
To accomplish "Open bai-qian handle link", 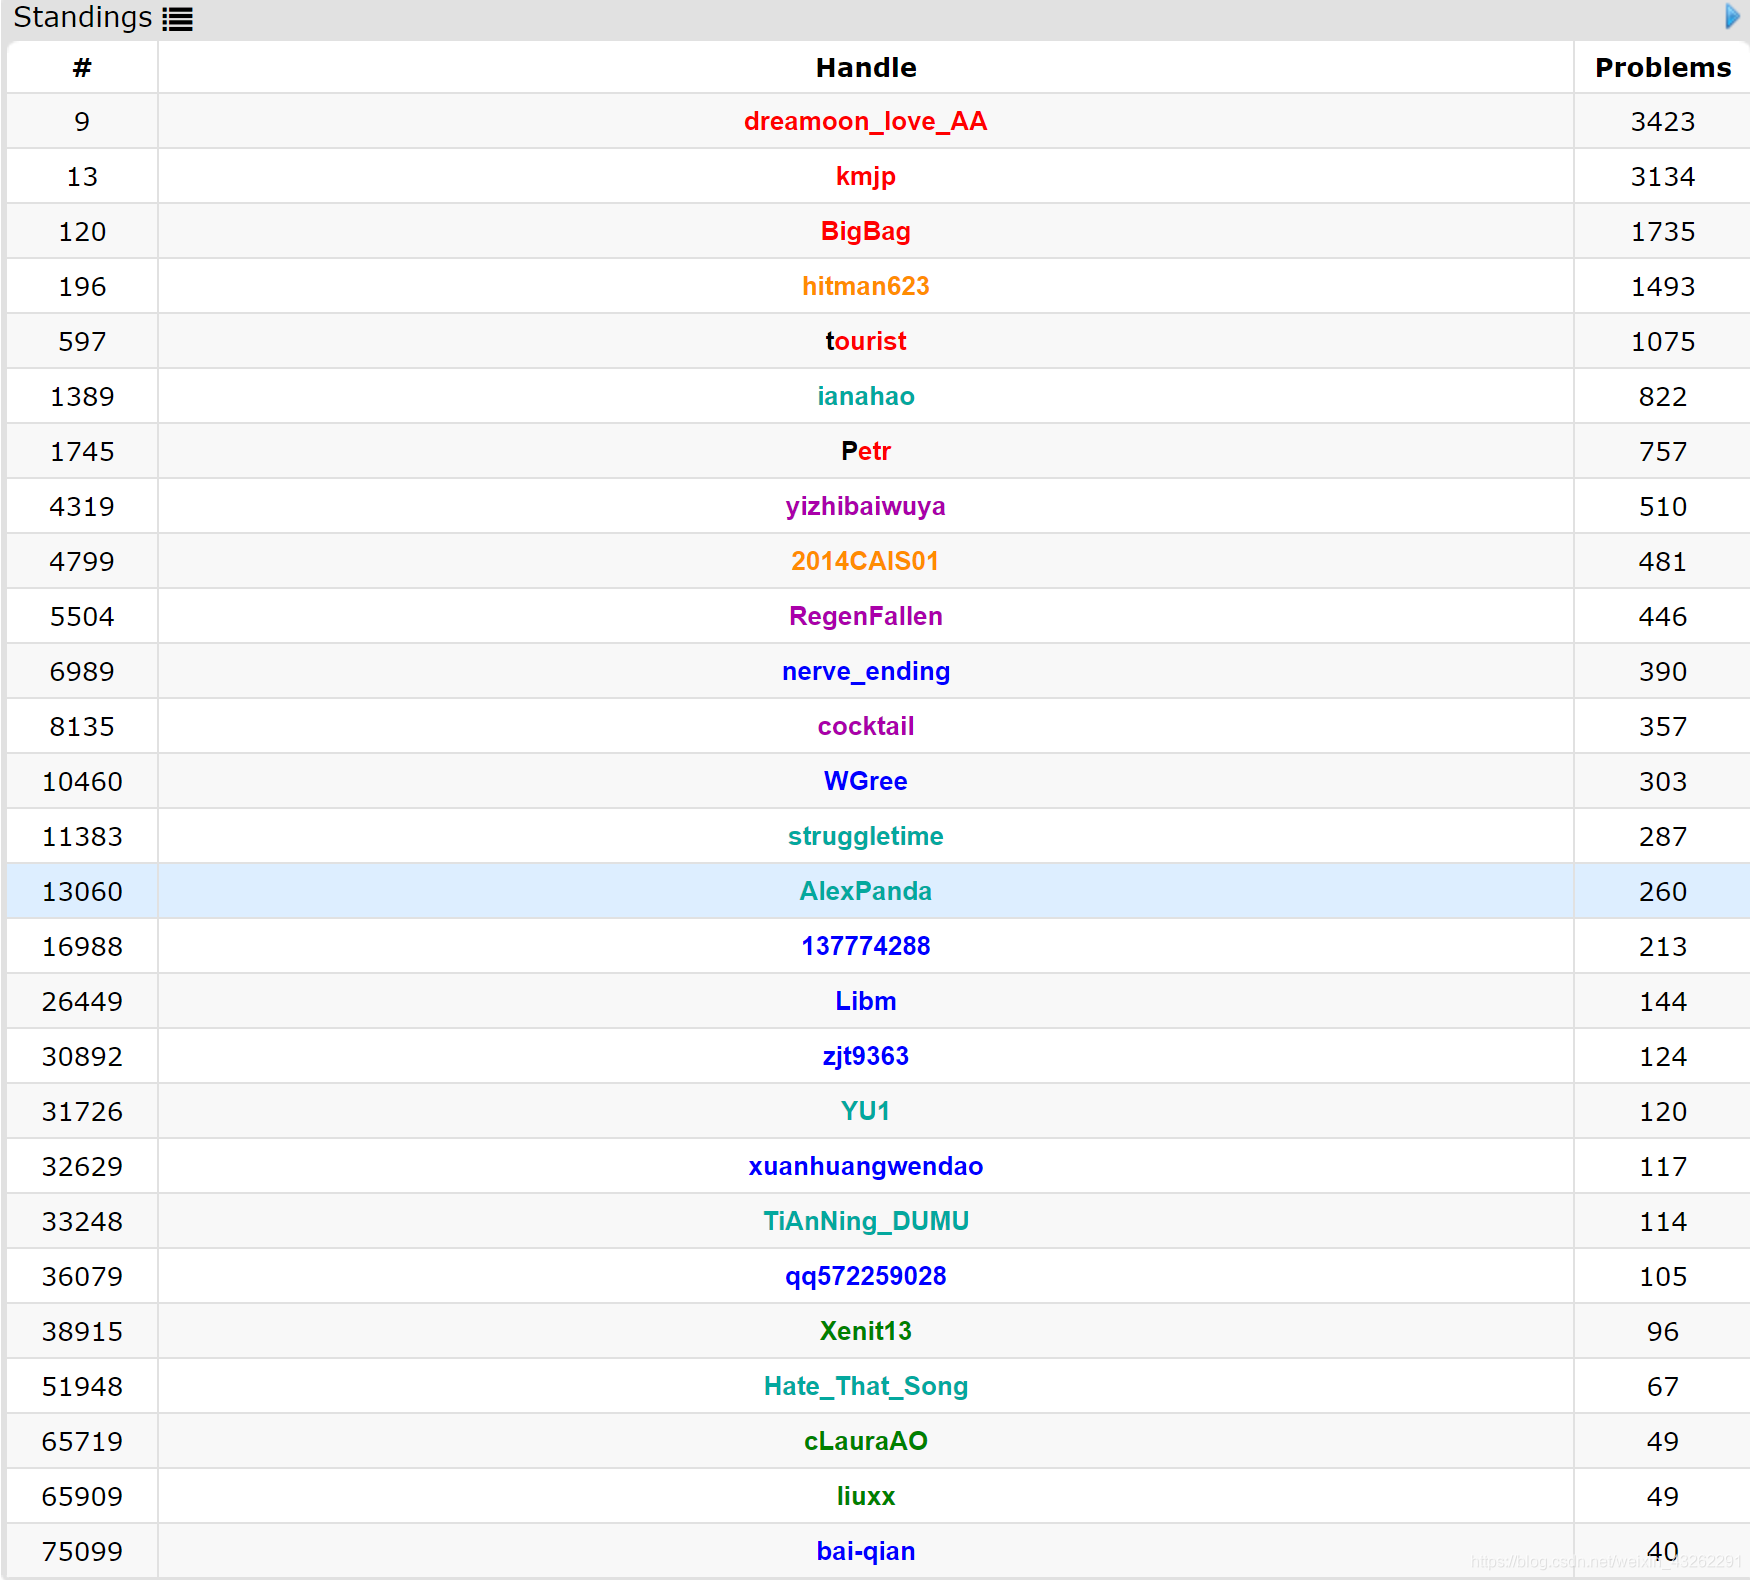I will click(x=865, y=1552).
